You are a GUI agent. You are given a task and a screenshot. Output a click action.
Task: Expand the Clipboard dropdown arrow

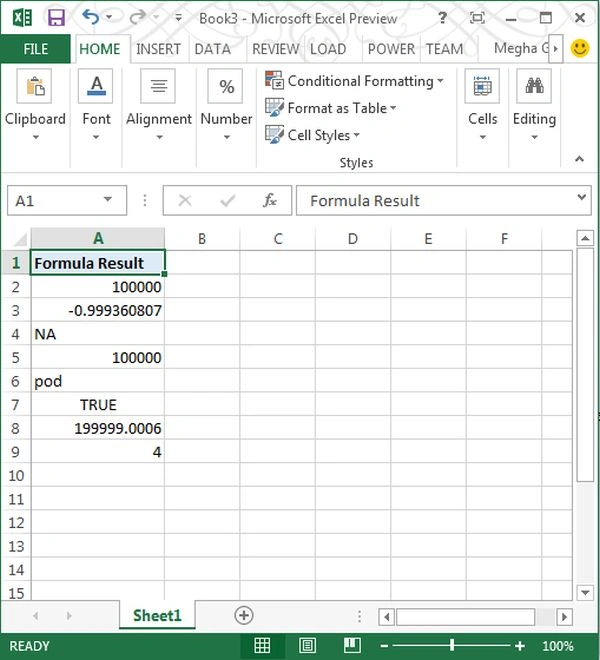click(x=36, y=137)
